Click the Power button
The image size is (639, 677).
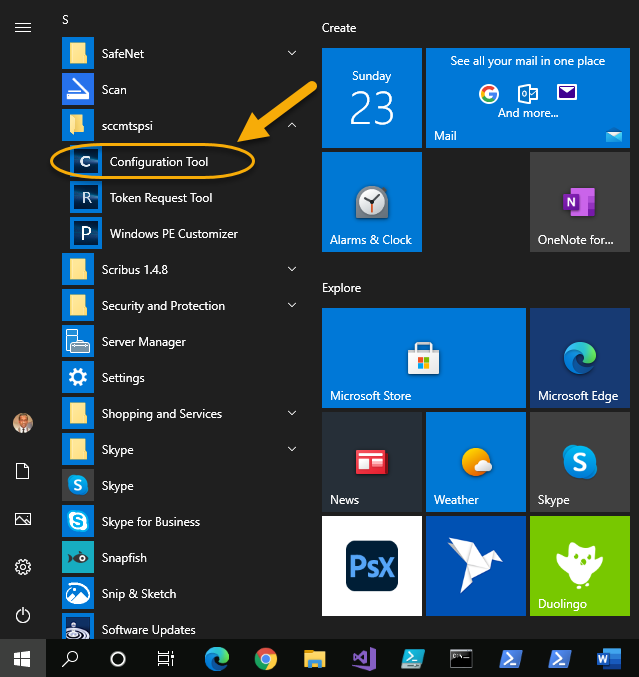point(22,615)
